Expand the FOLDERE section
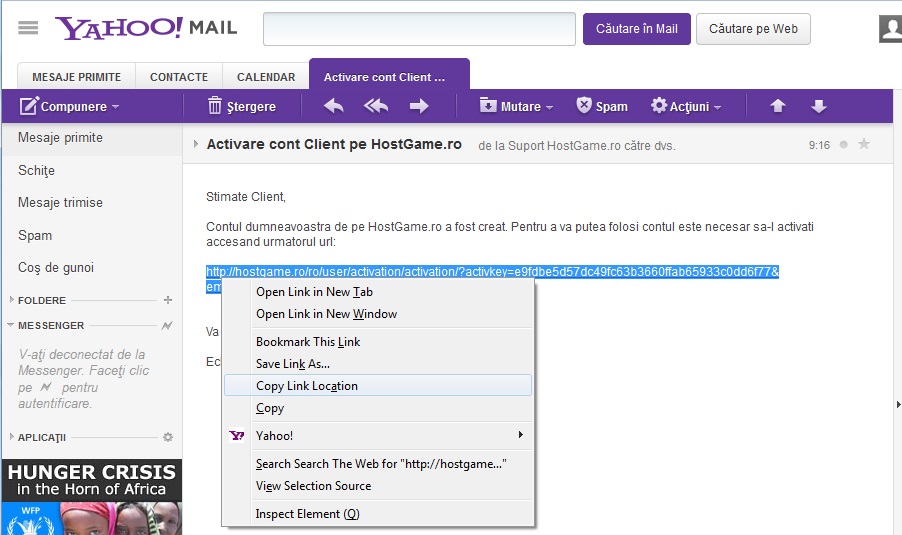The height and width of the screenshot is (535, 902). [12, 300]
